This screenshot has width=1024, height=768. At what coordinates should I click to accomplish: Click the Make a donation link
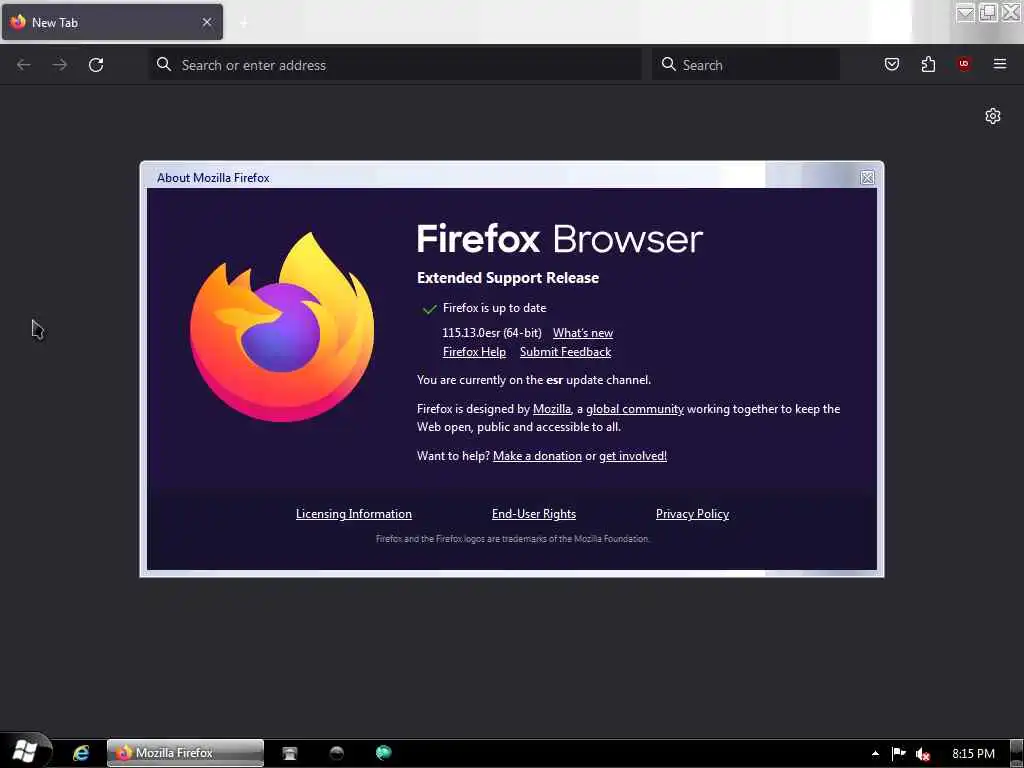coord(537,456)
